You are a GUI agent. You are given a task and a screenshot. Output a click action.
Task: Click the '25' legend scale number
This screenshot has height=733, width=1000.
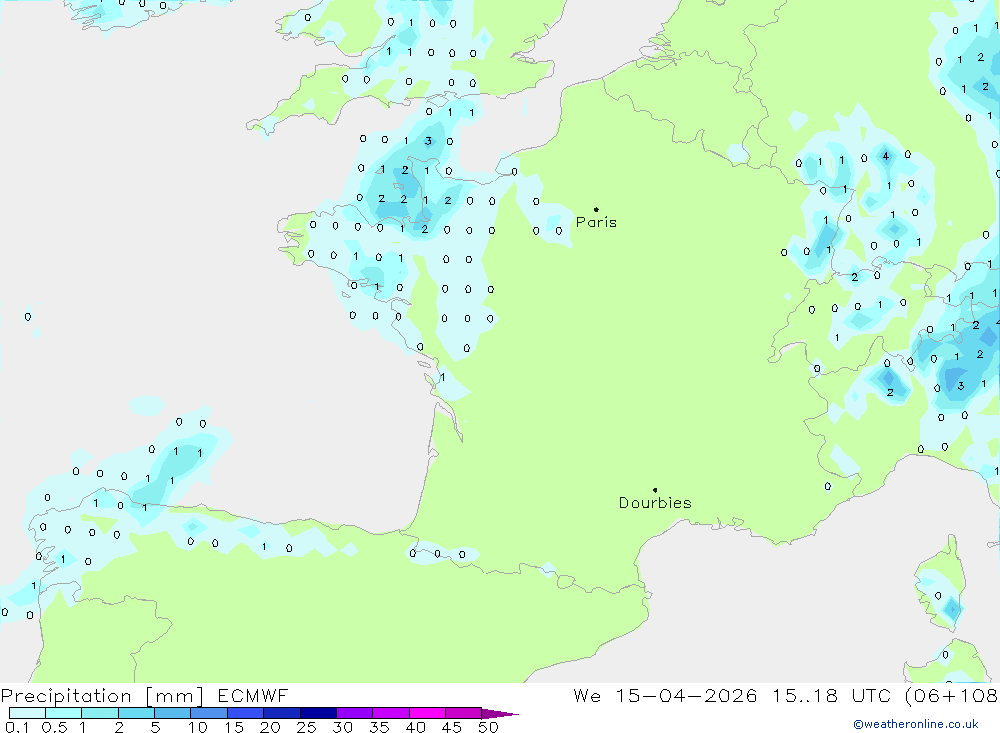click(307, 727)
